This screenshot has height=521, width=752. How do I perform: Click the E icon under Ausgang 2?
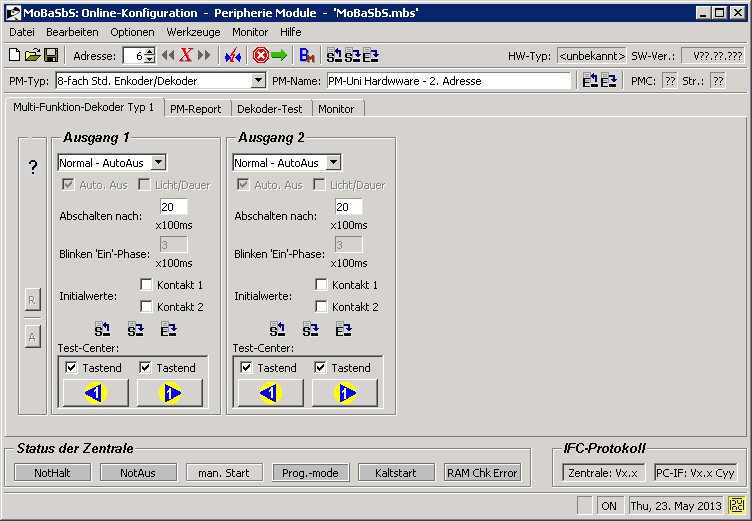click(x=343, y=328)
